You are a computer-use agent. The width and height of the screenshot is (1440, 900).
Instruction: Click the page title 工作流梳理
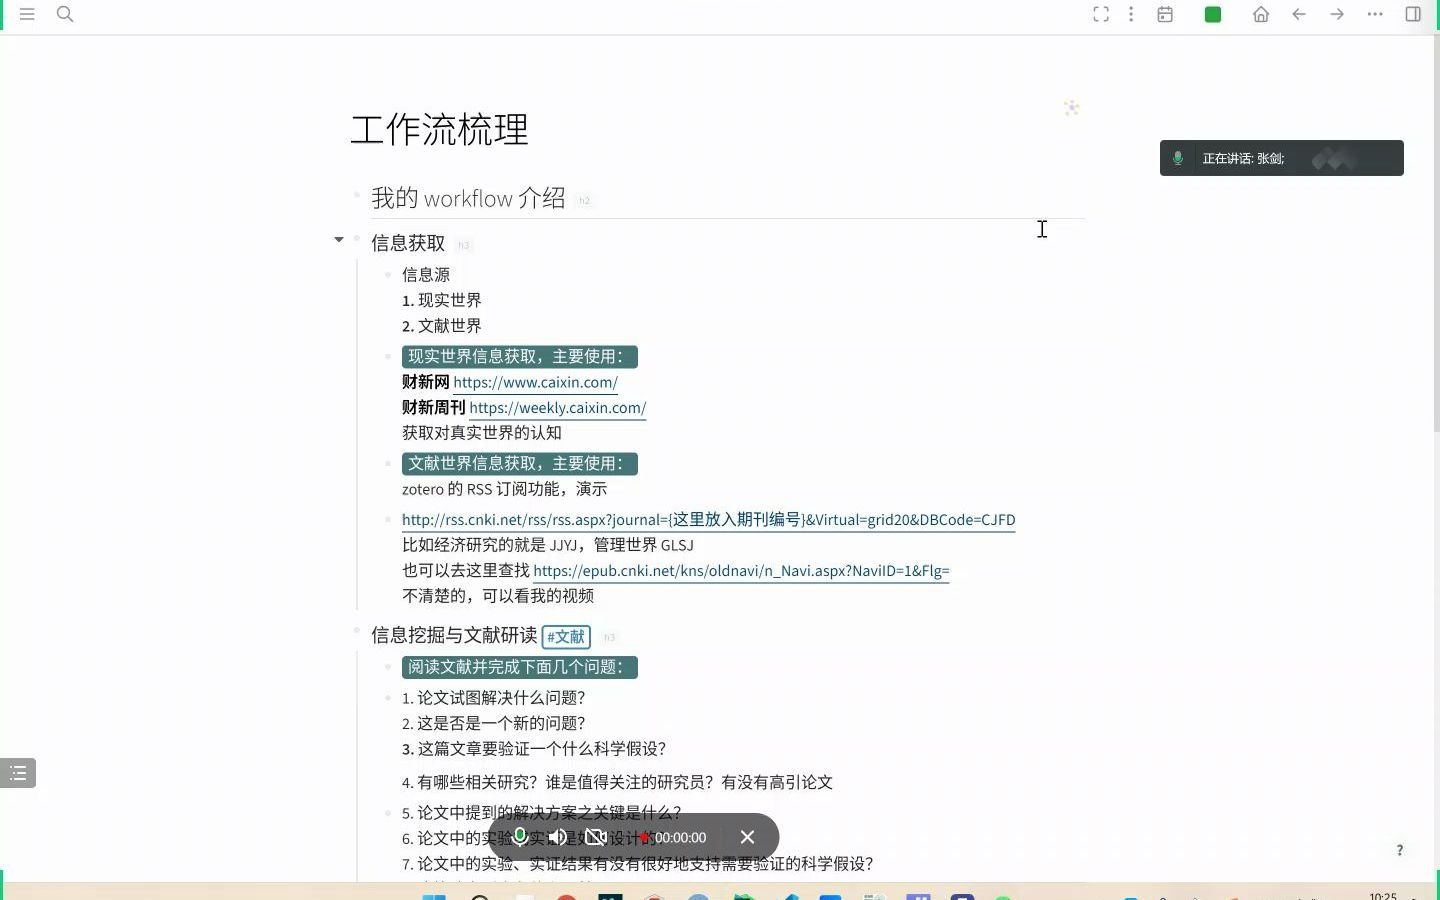(439, 129)
